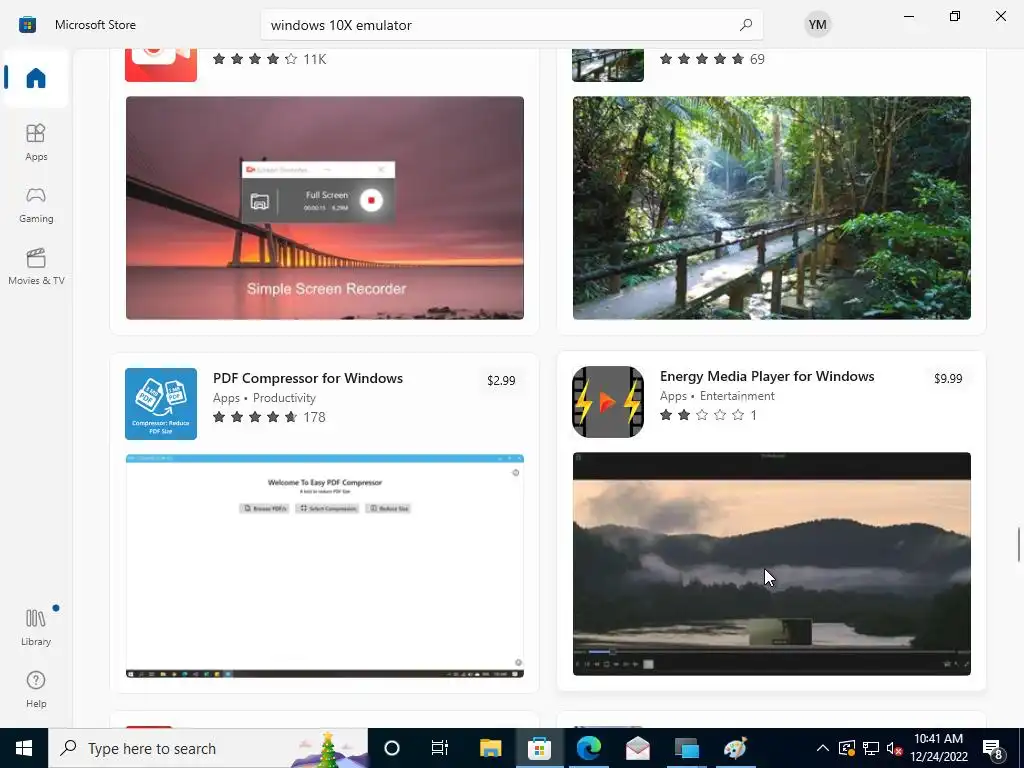Click the 69 ratings count
Image resolution: width=1024 pixels, height=768 pixels.
pos(757,59)
